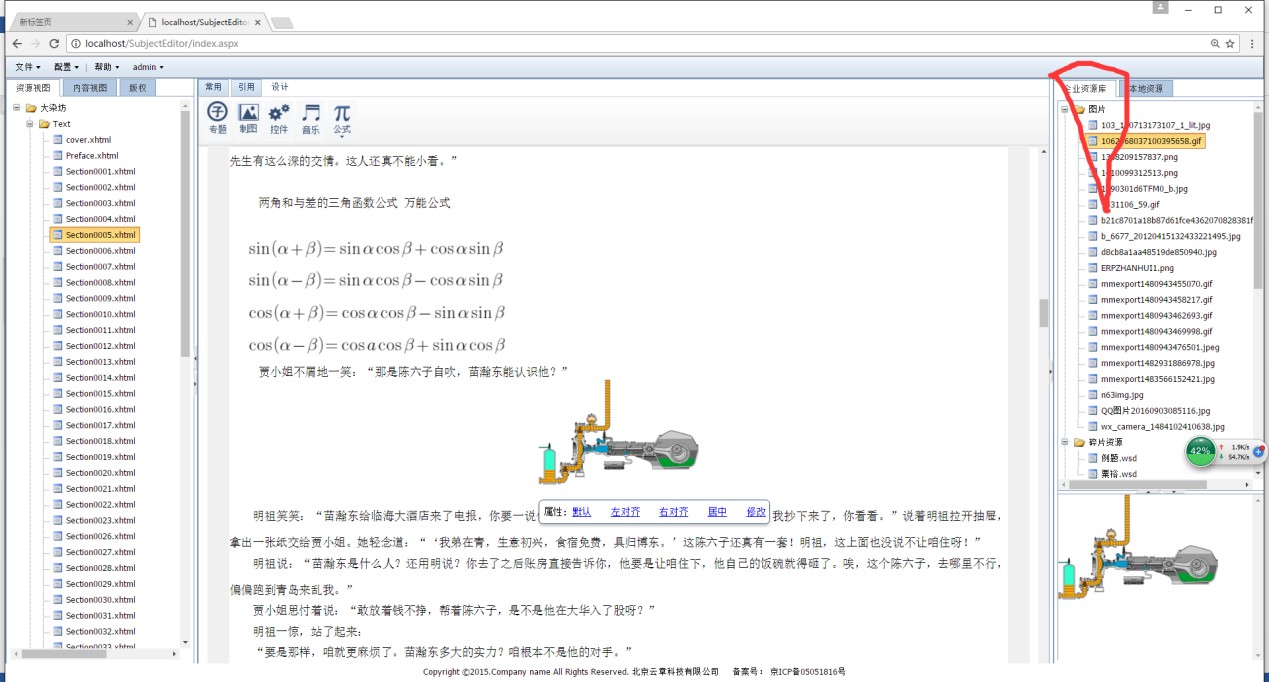
Task: Bookmark page with the star icon
Action: click(x=1230, y=44)
